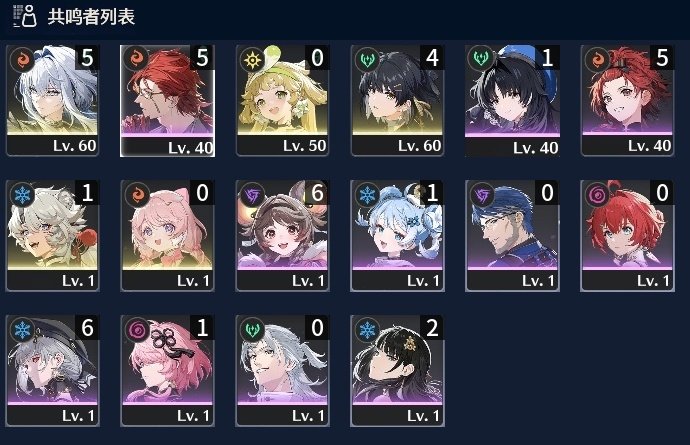Click the purple spiral icon on the red-haired Lv. 1 card
This screenshot has height=445, width=690.
pos(598,195)
